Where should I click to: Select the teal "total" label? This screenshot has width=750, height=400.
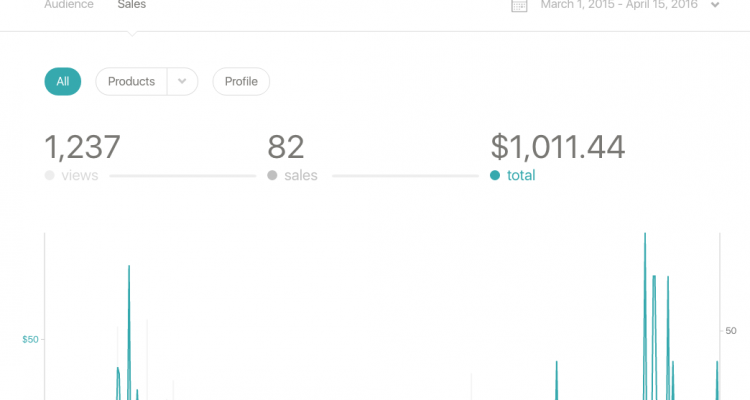click(520, 176)
